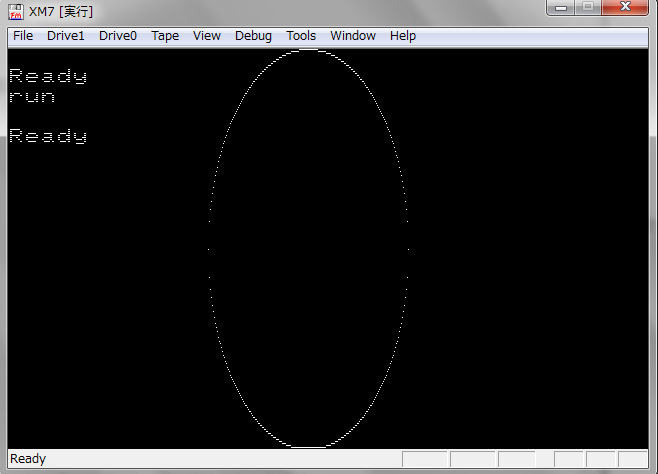Open the File menu
Image resolution: width=658 pixels, height=474 pixels.
click(x=23, y=36)
